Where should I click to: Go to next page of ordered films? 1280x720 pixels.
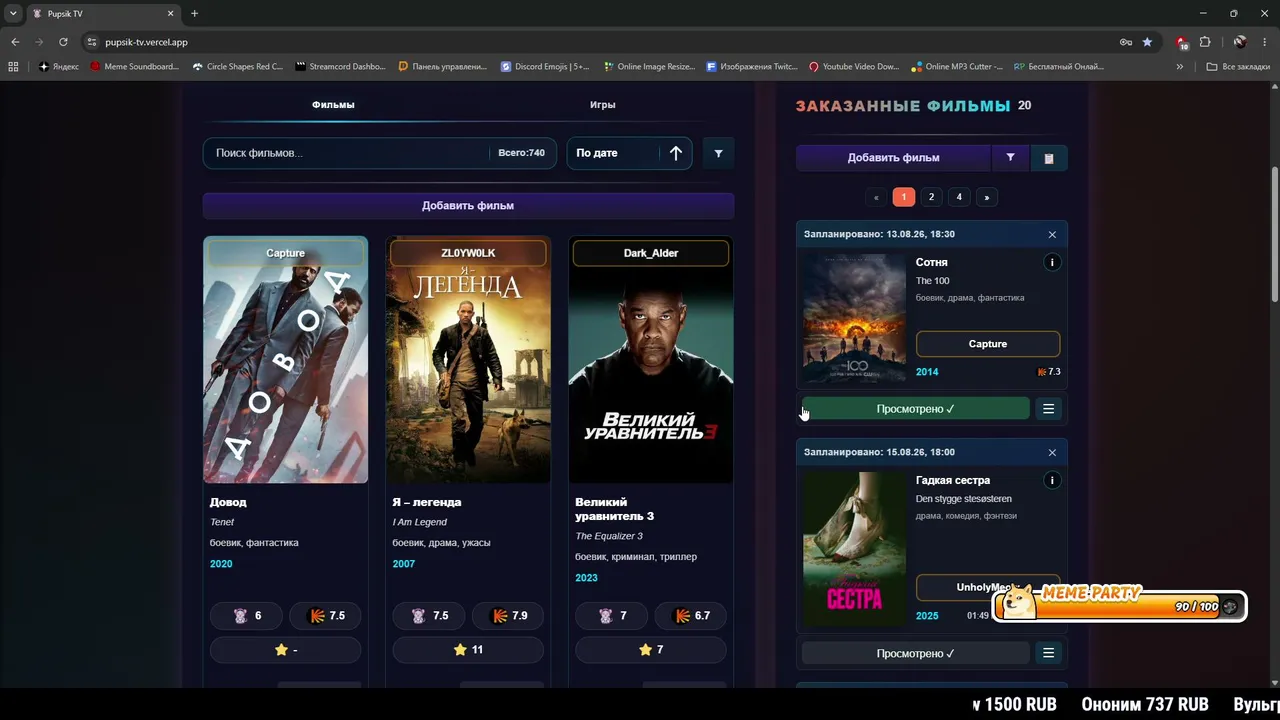point(987,197)
